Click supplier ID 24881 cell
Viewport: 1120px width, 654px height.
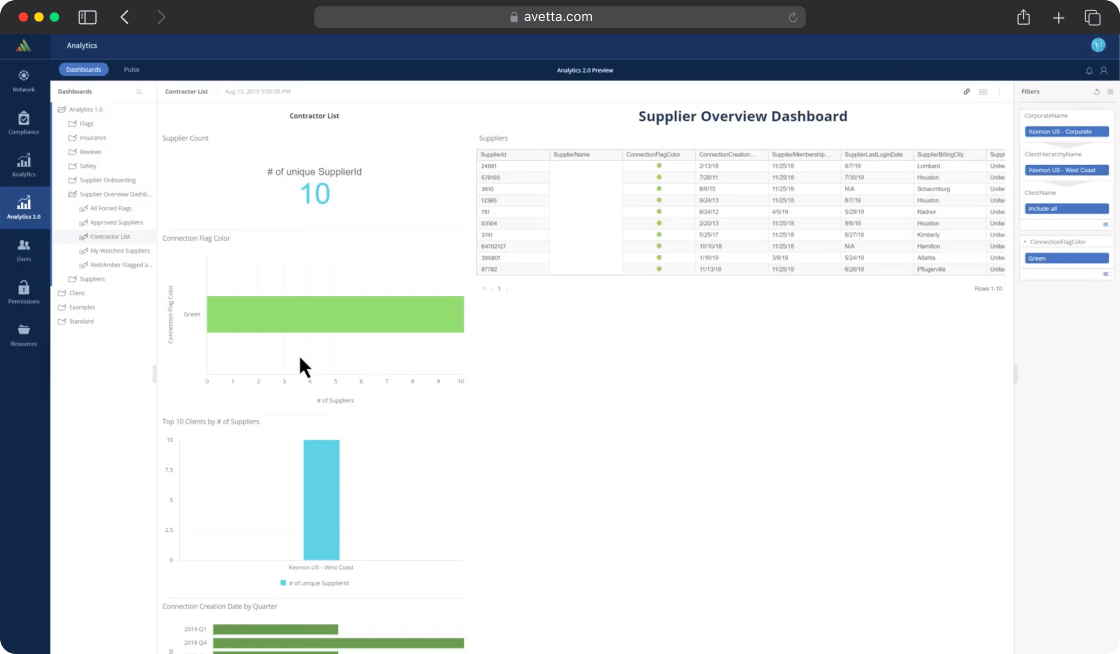point(513,166)
